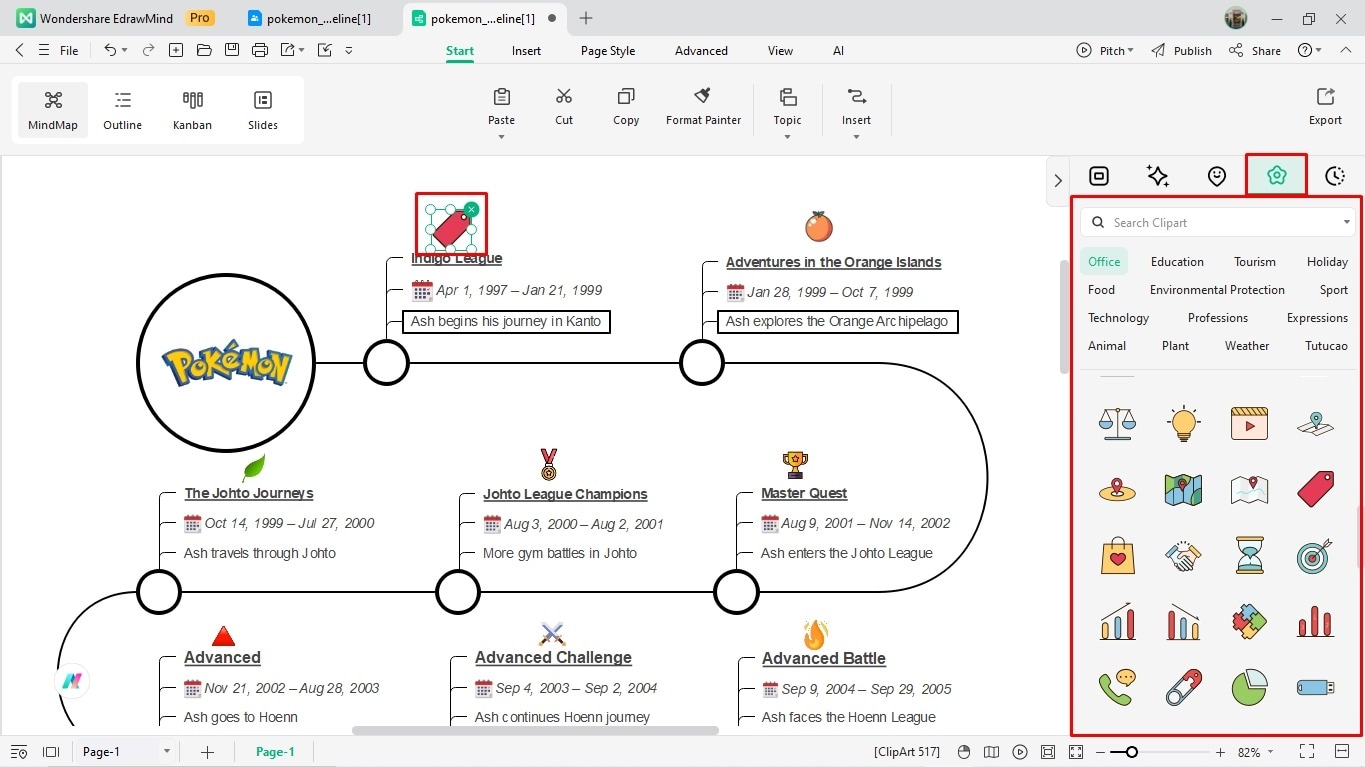Click the Cut tool
The height and width of the screenshot is (767, 1365).
pos(564,107)
